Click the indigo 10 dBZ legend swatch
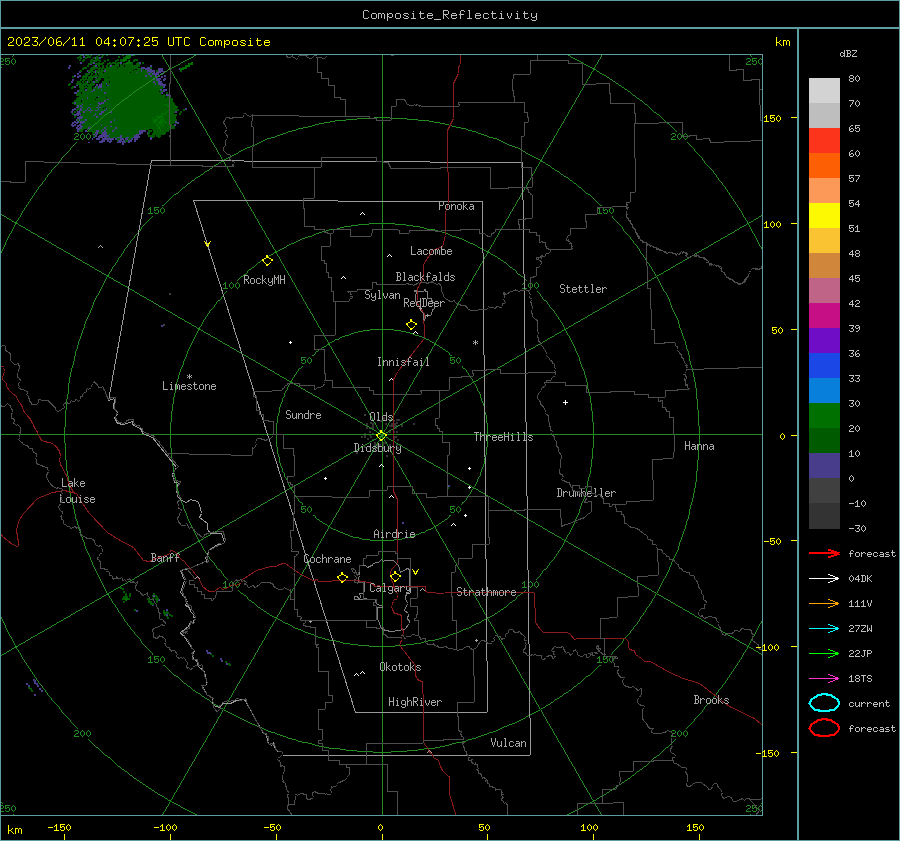The width and height of the screenshot is (900, 841). coord(824,466)
